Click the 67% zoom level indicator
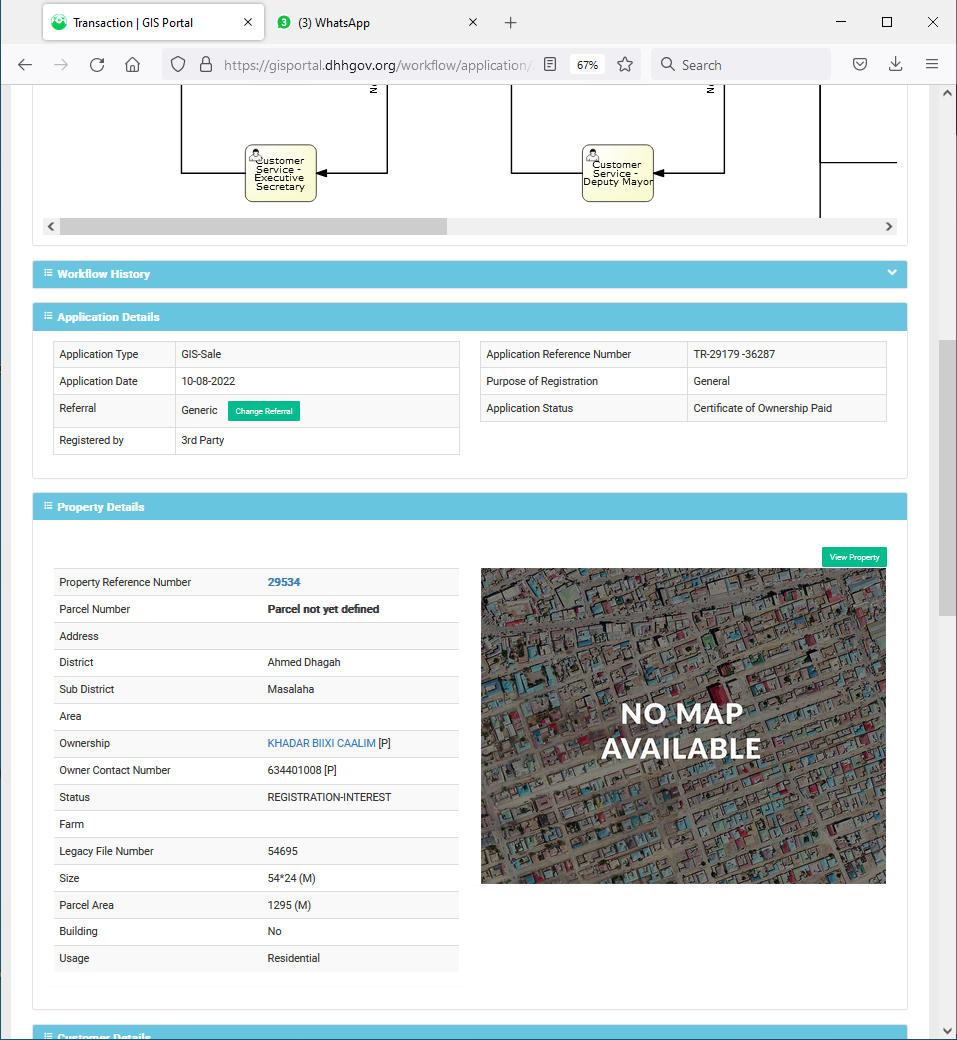Viewport: 957px width, 1040px height. [x=588, y=65]
